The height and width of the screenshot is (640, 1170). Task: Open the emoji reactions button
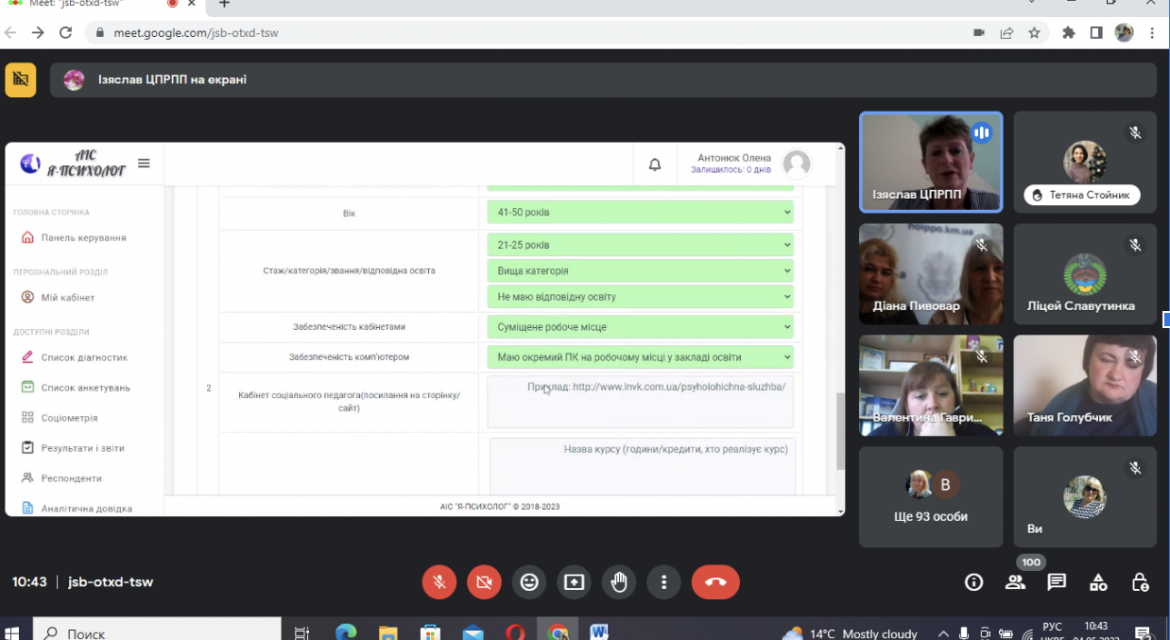pos(529,582)
